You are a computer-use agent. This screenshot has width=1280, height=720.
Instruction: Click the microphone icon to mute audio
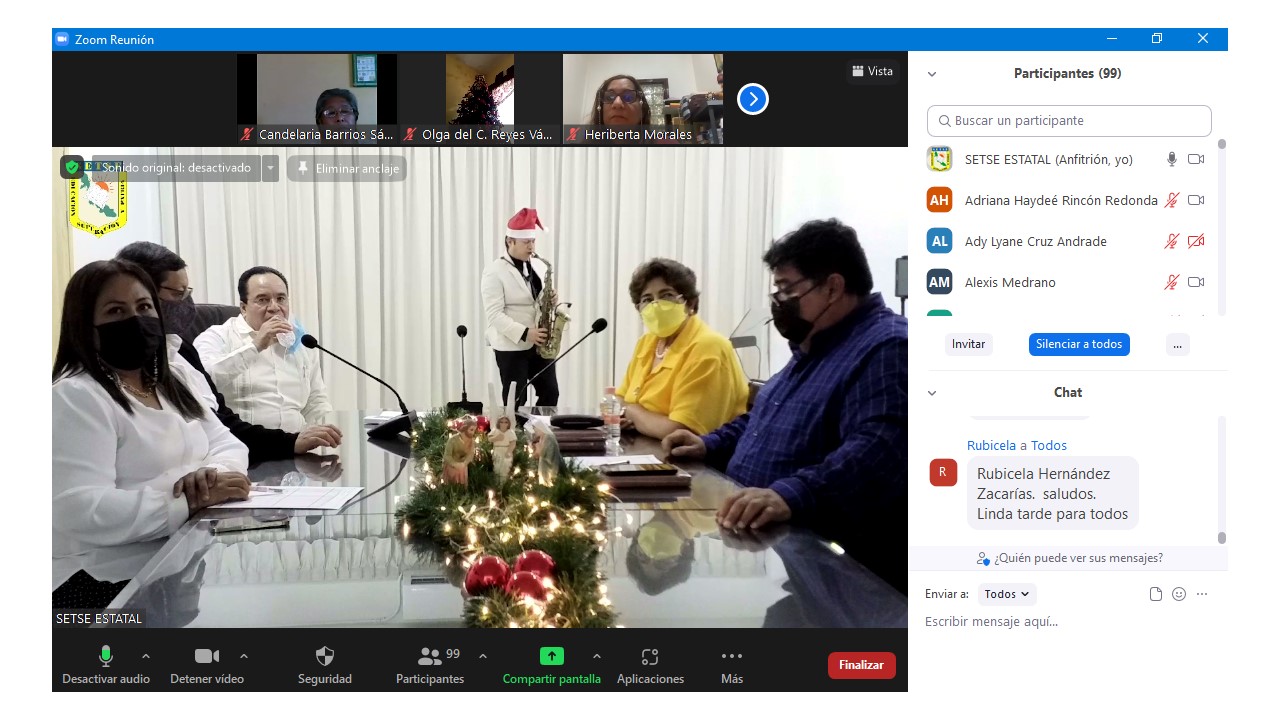pos(105,656)
